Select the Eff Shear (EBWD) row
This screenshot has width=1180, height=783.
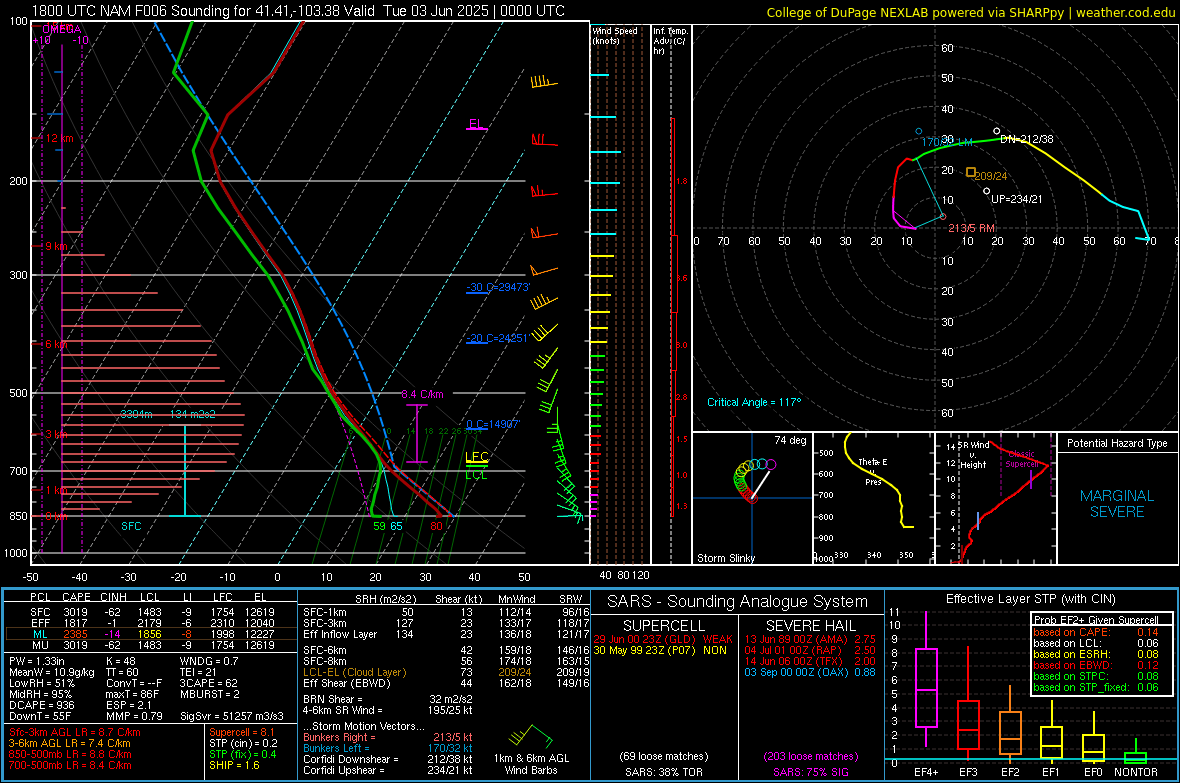pos(446,684)
